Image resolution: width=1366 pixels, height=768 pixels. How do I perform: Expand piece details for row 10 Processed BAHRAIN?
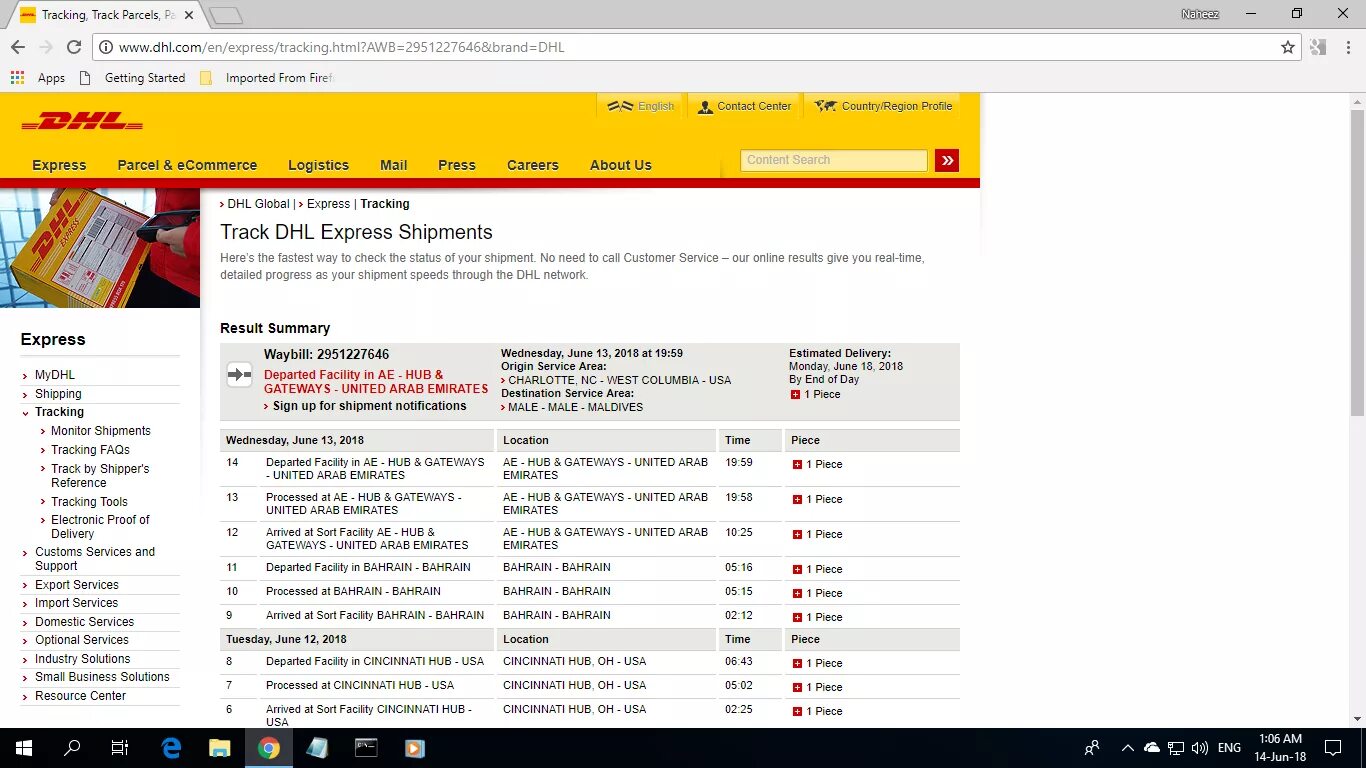coord(797,593)
